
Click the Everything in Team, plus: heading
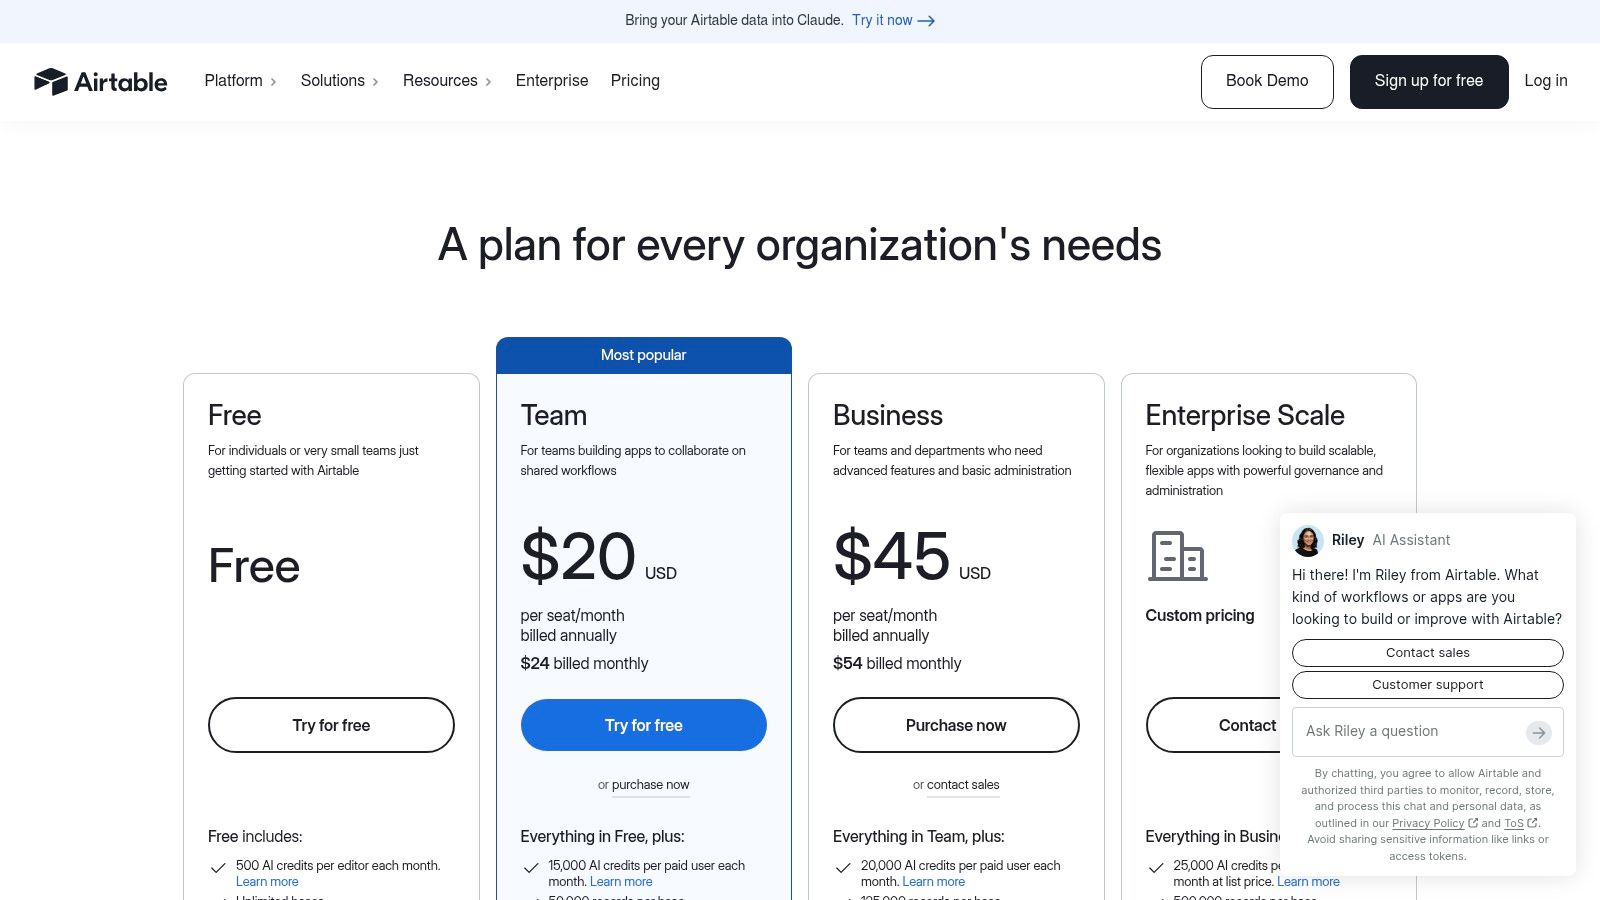[919, 837]
